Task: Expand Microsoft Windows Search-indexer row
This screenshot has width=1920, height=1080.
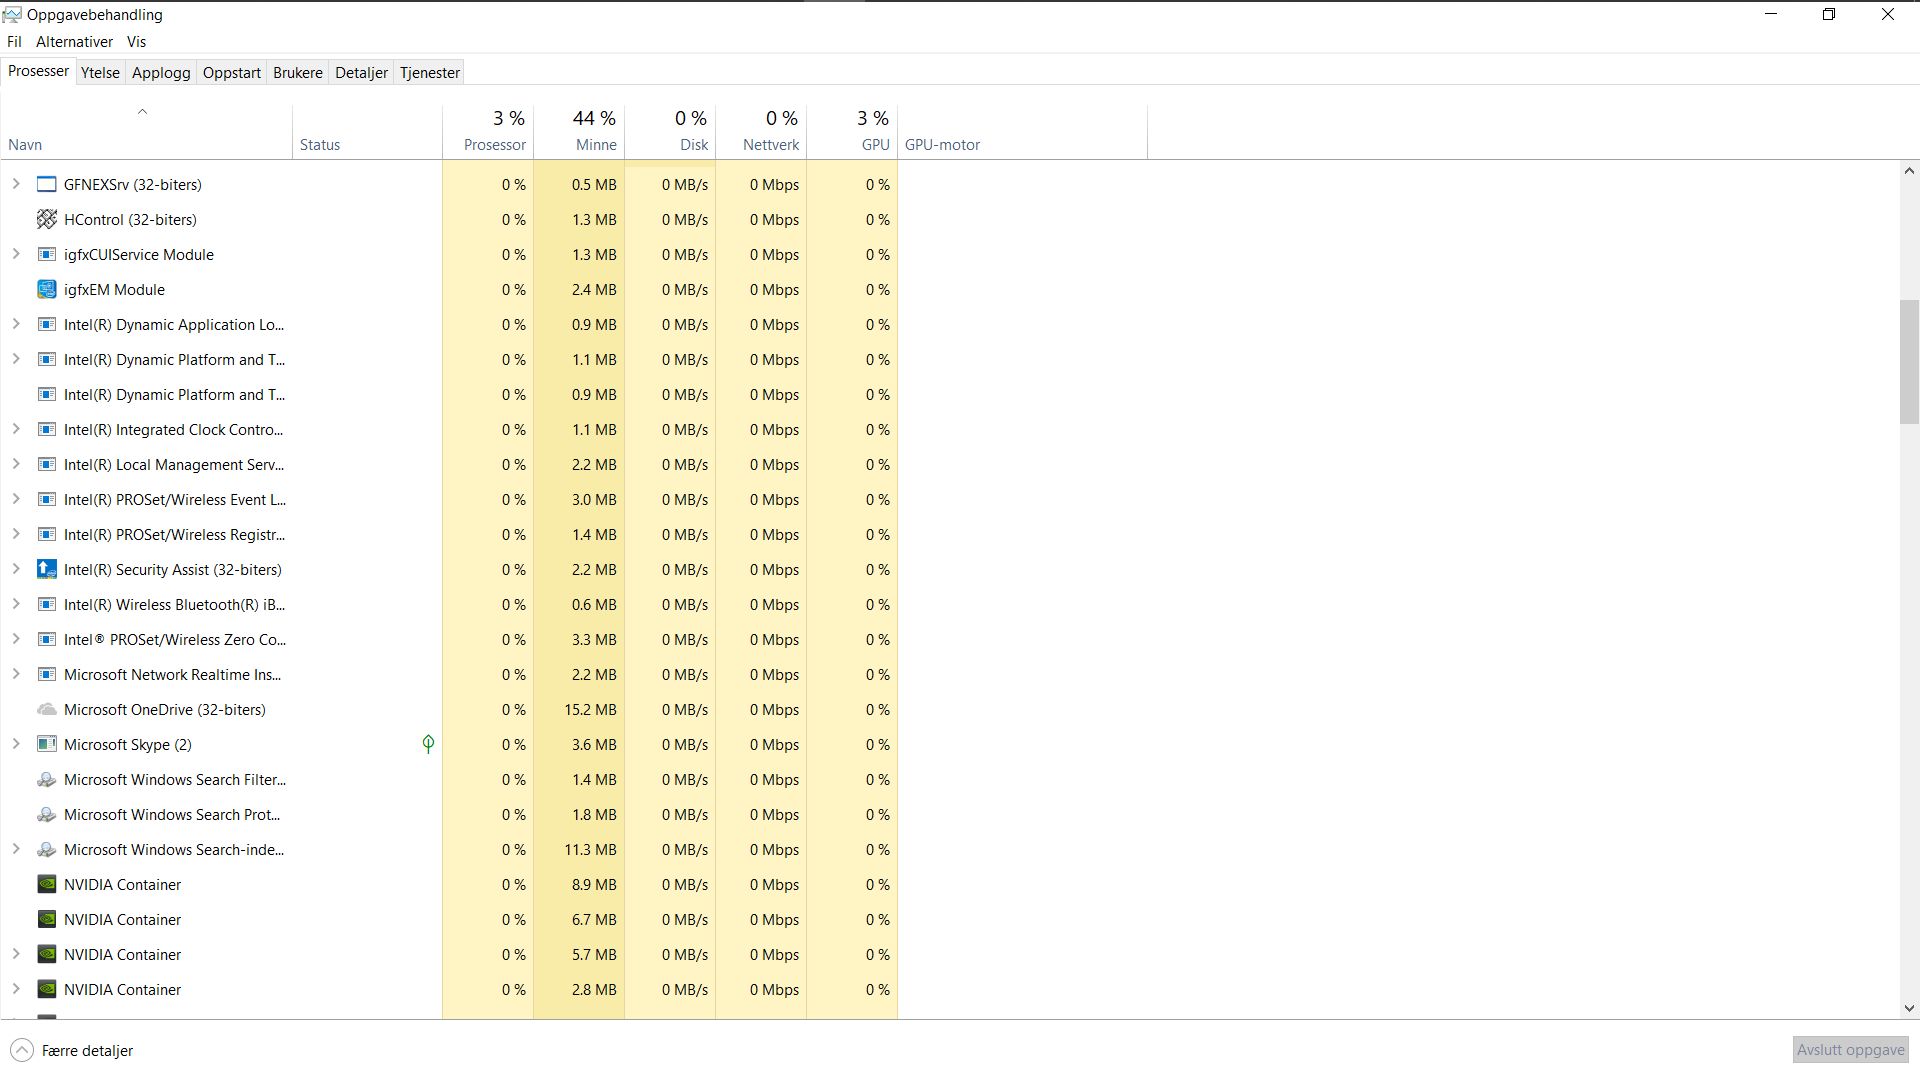Action: tap(15, 849)
